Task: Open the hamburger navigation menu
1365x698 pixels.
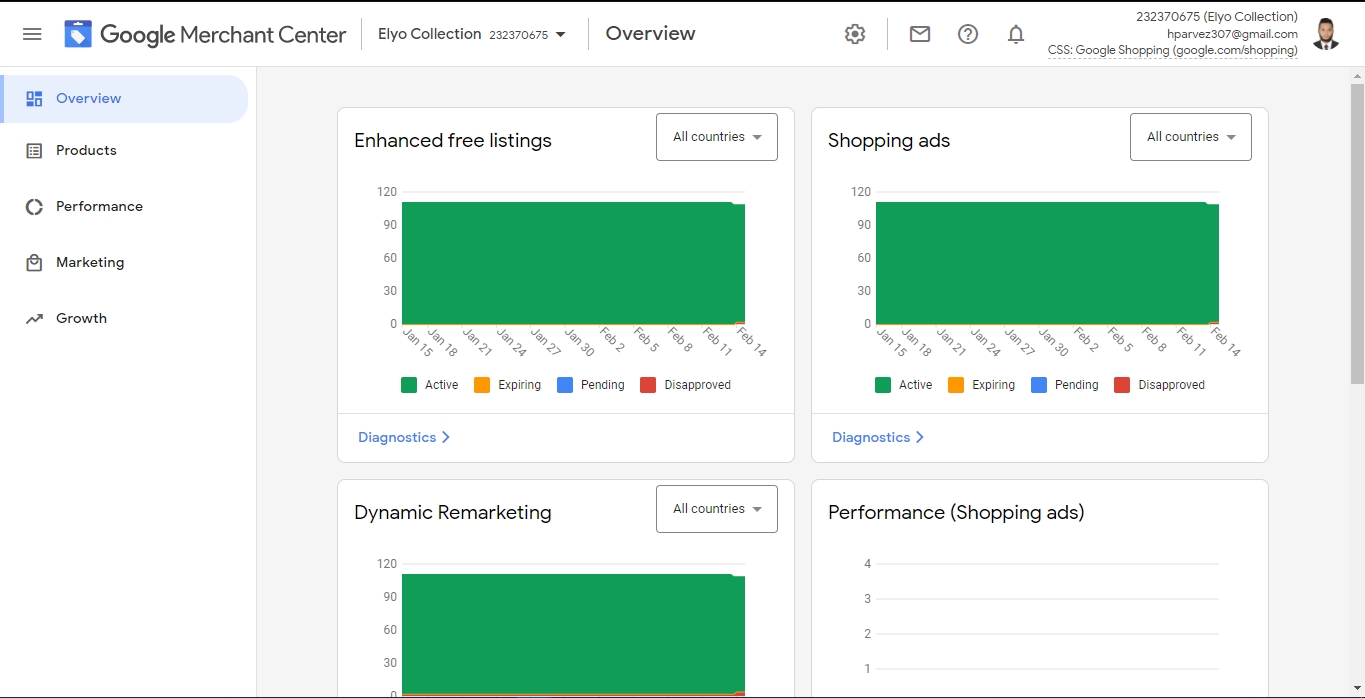Action: pos(32,34)
